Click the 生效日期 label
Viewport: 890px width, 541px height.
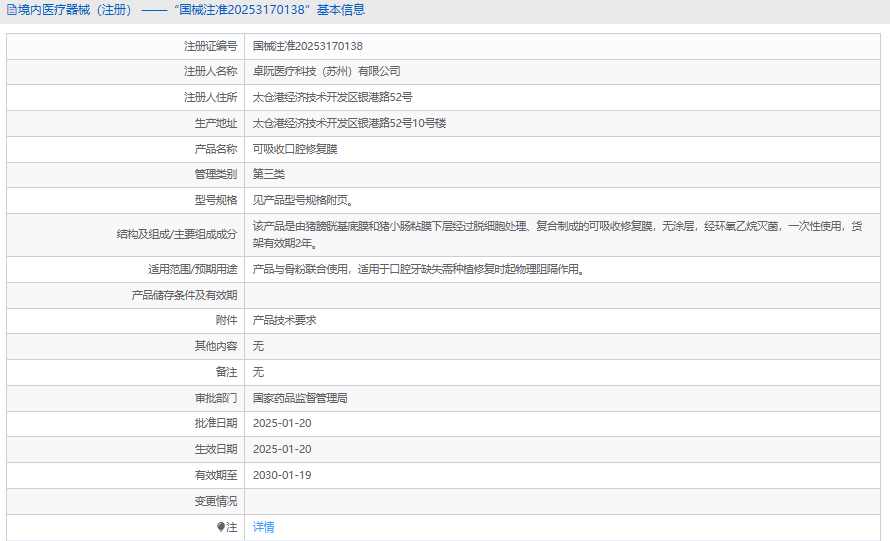pyautogui.click(x=216, y=450)
